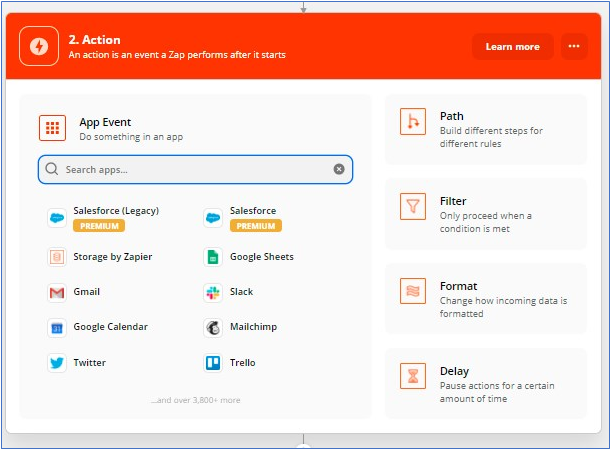
Task: Click "Only proceed when a condition is met" text
Action: [486, 222]
